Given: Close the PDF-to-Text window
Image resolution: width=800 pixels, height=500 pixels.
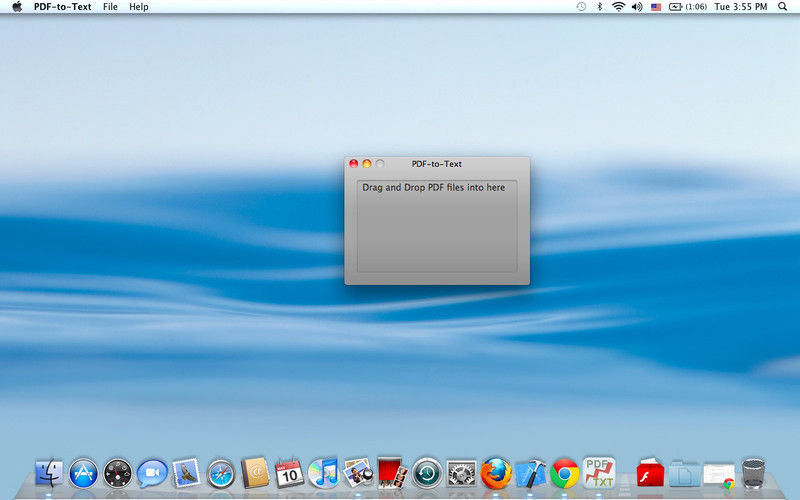Looking at the screenshot, I should point(354,163).
